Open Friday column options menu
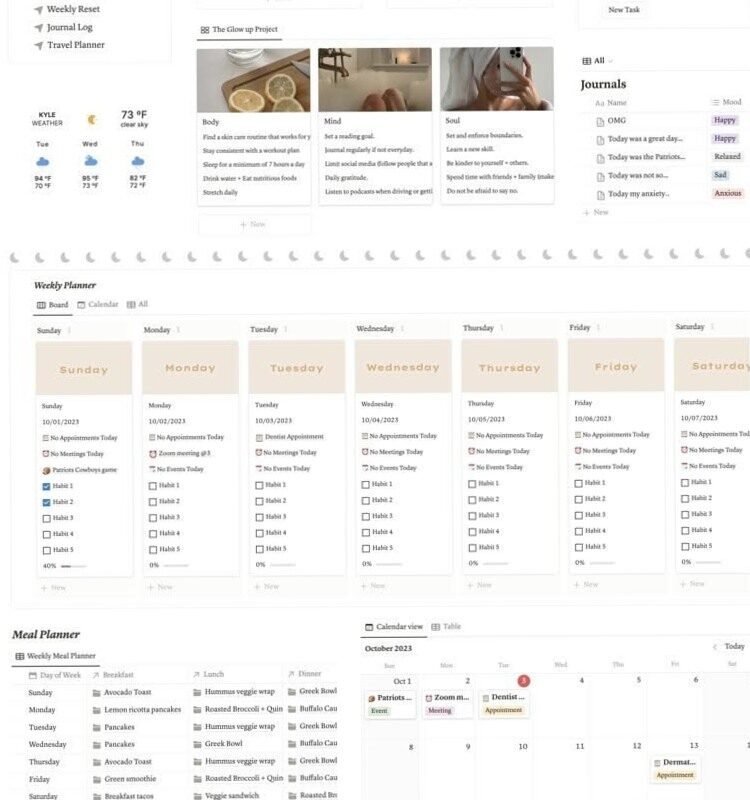The height and width of the screenshot is (800, 750). point(598,327)
